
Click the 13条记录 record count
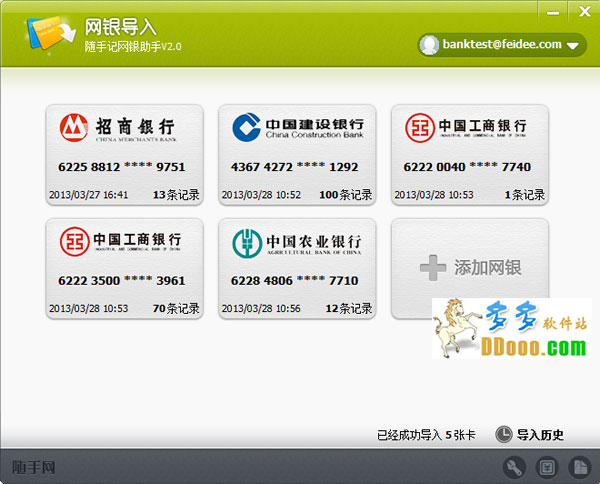(x=176, y=195)
